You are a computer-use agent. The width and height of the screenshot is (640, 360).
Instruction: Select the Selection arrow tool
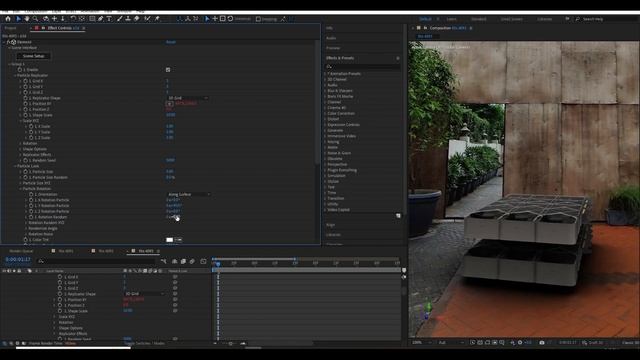click(18, 19)
